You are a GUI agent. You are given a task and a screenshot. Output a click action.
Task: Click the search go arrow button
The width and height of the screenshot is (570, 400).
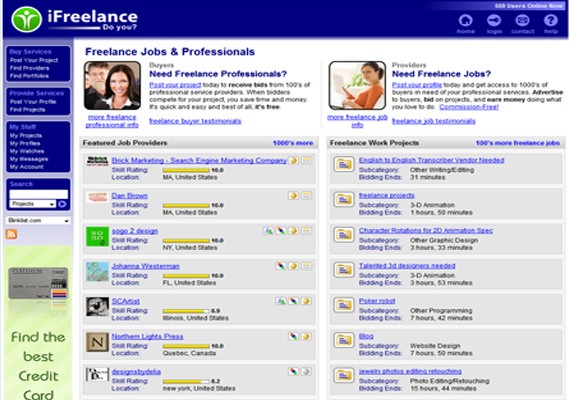point(62,204)
